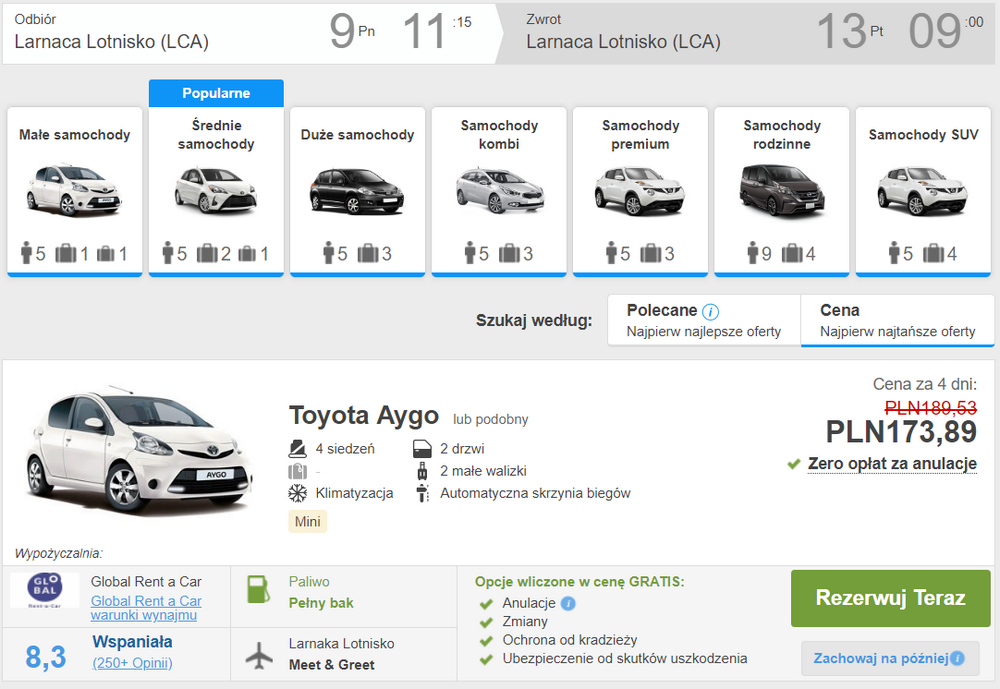Select the Samochody rodzinne category
This screenshot has height=689, width=1000.
point(782,191)
